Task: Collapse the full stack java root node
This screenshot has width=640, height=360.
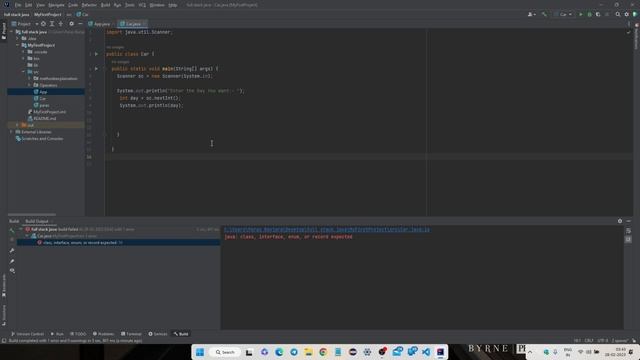Action: [x=11, y=32]
